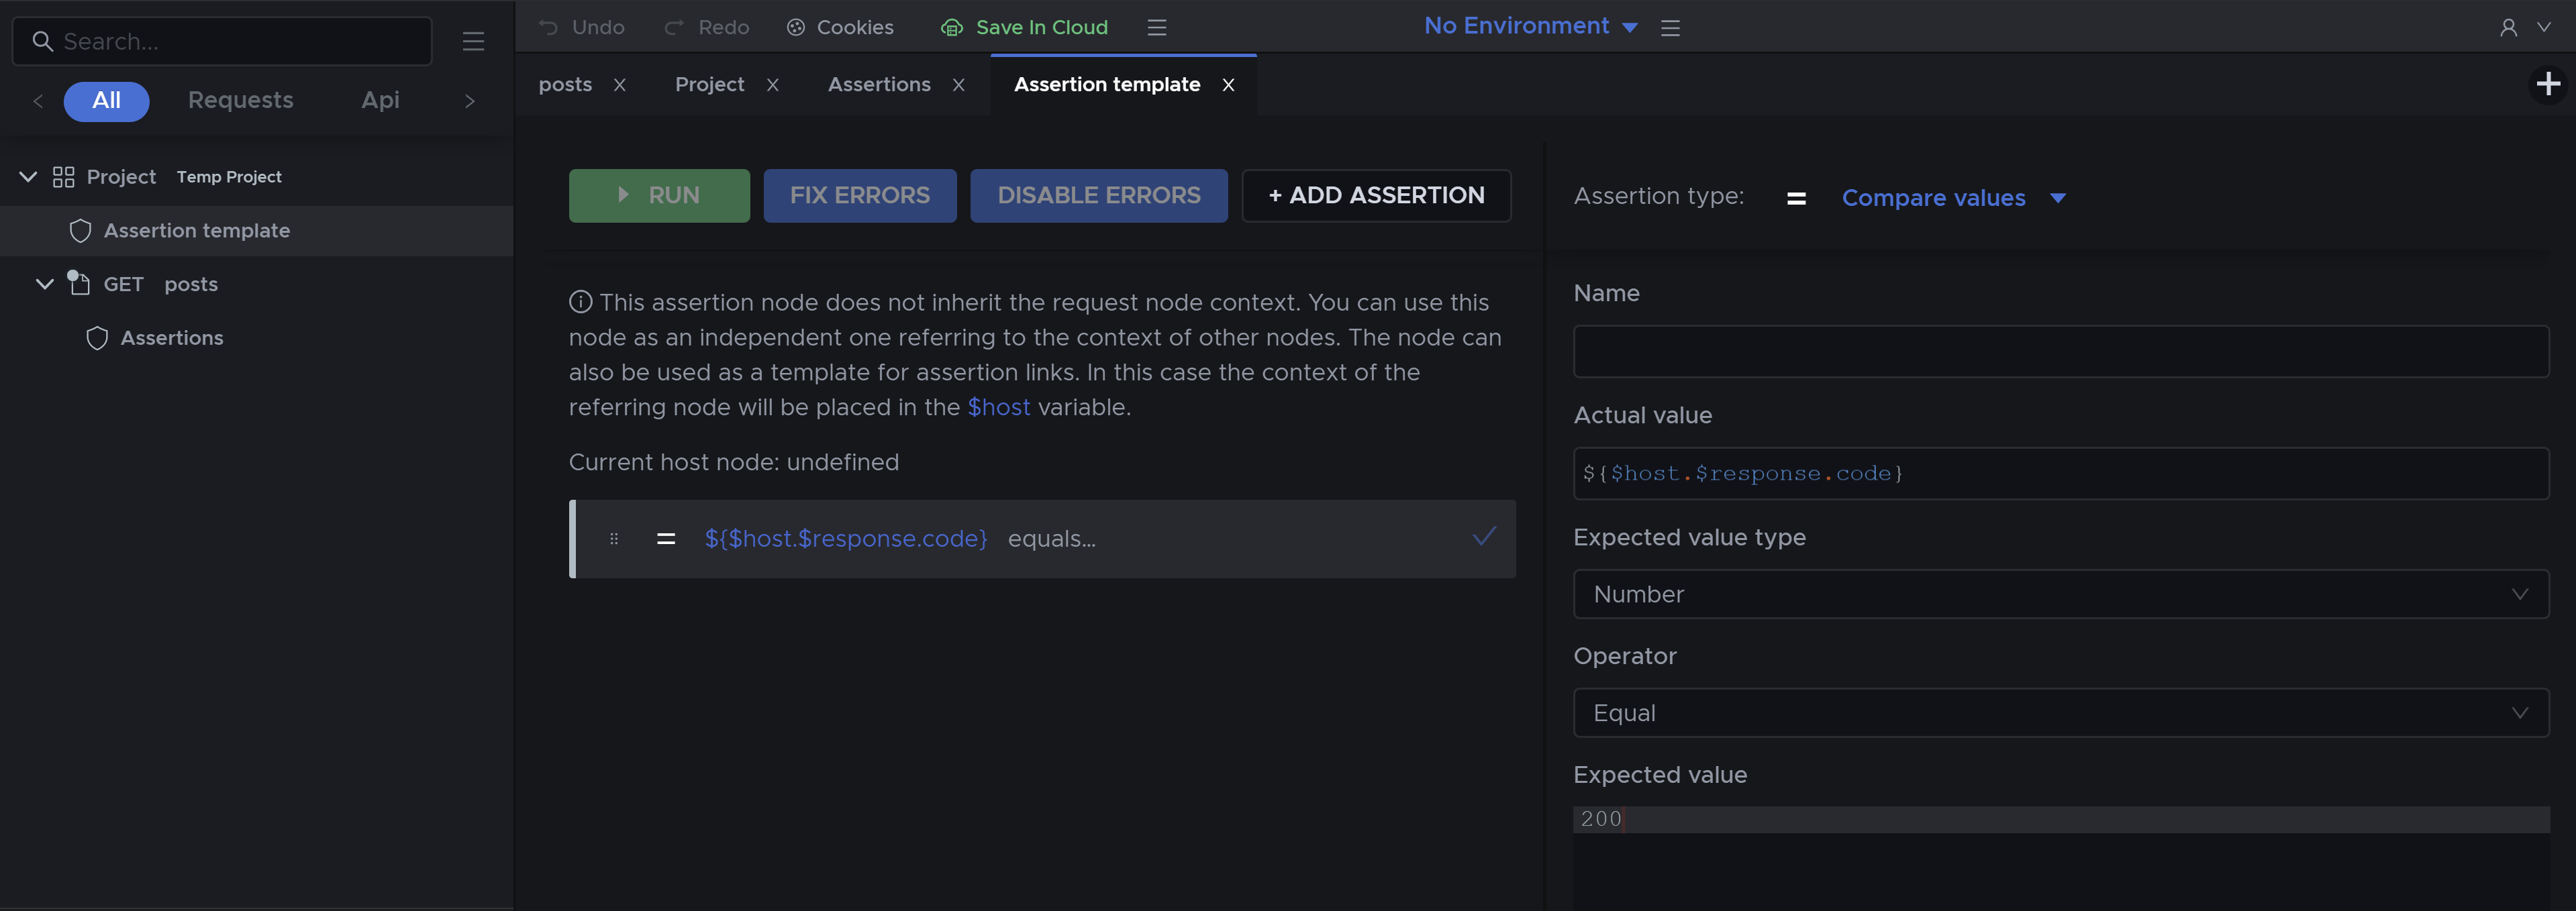Open the Compare values type dropdown
The width and height of the screenshot is (2576, 911).
point(1953,198)
